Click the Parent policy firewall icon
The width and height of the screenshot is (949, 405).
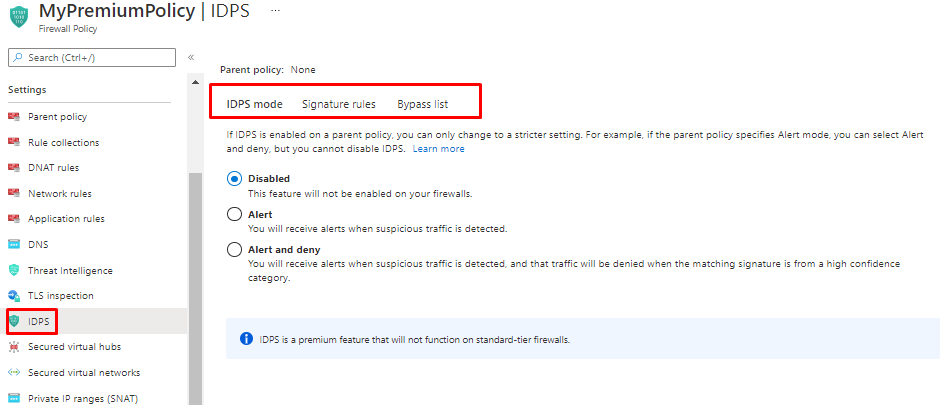click(x=14, y=117)
